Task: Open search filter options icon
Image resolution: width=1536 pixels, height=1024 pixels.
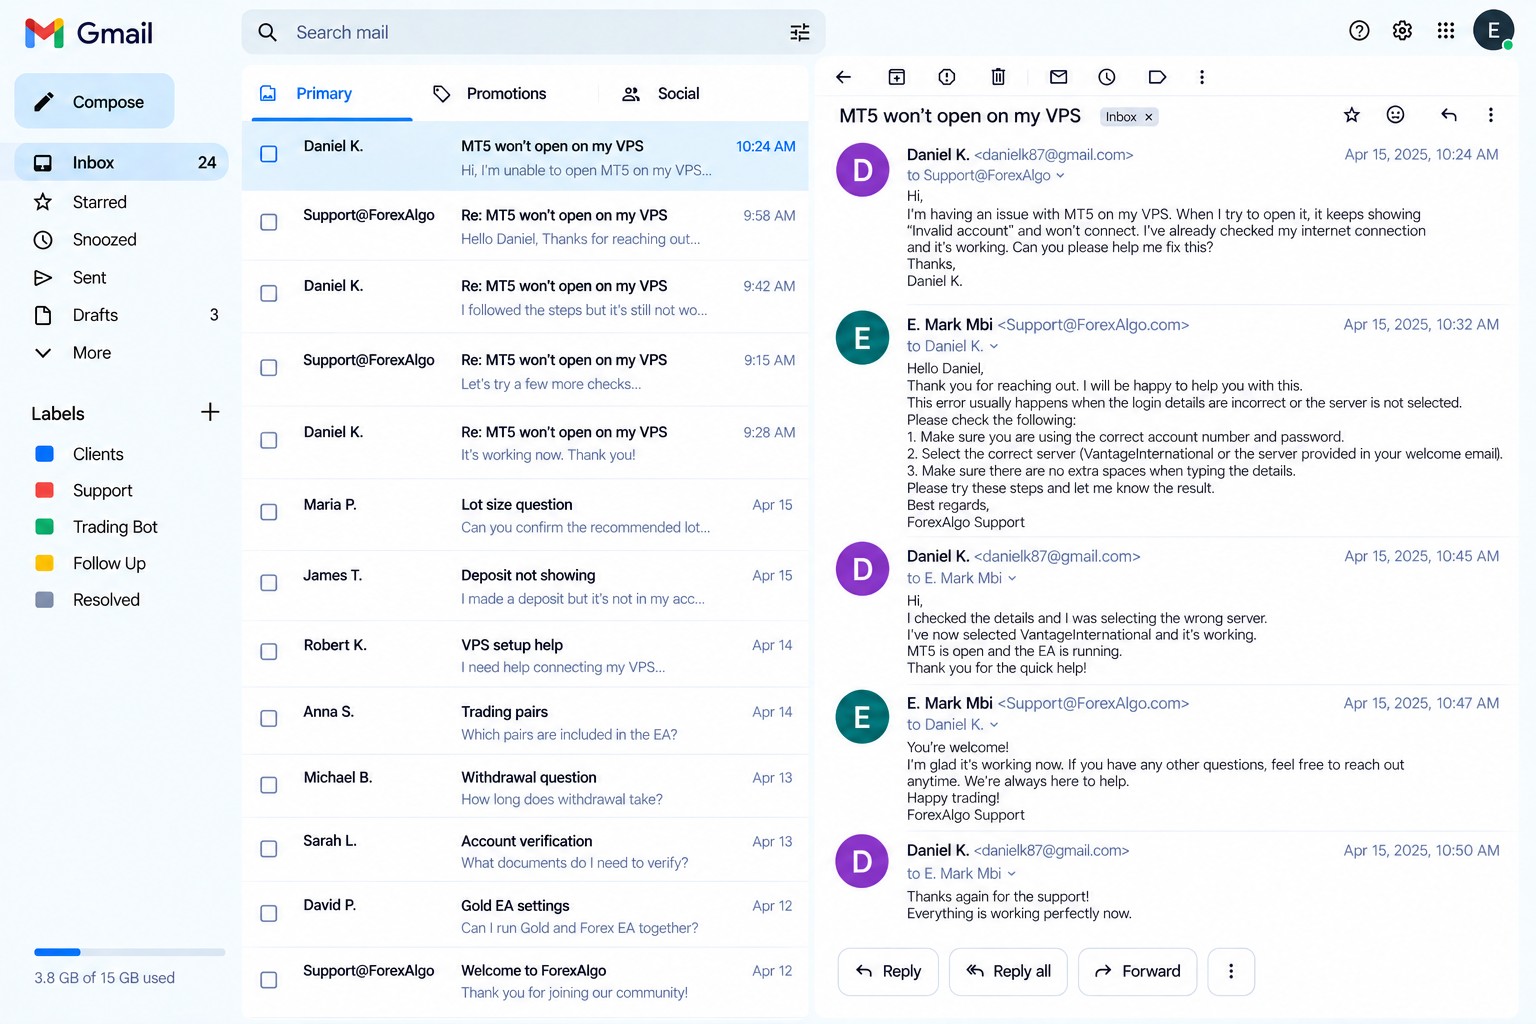Action: point(800,33)
